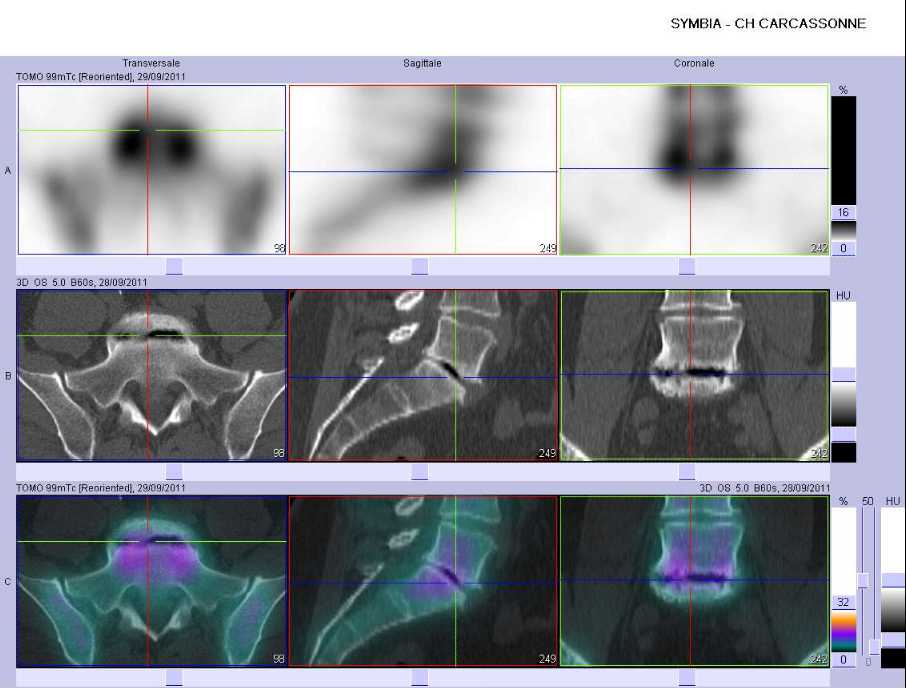Select the row A sagittal SPECT viewport
Viewport: 906px width, 688px height.
click(423, 170)
